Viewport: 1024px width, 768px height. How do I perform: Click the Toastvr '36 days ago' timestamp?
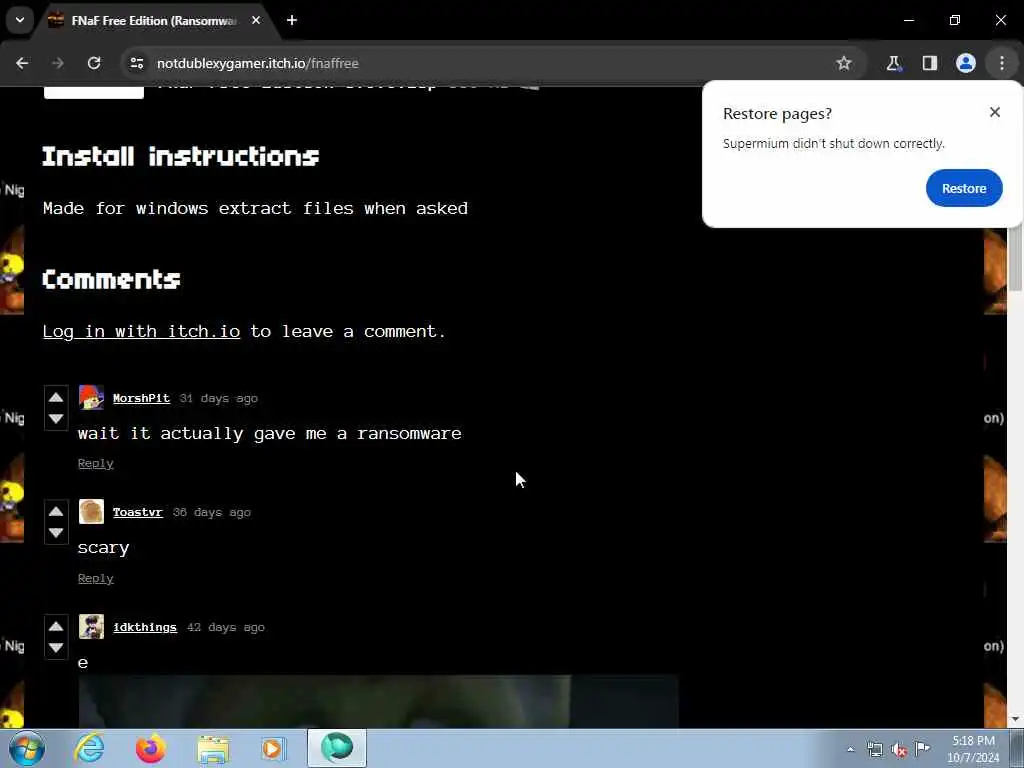[x=212, y=513]
